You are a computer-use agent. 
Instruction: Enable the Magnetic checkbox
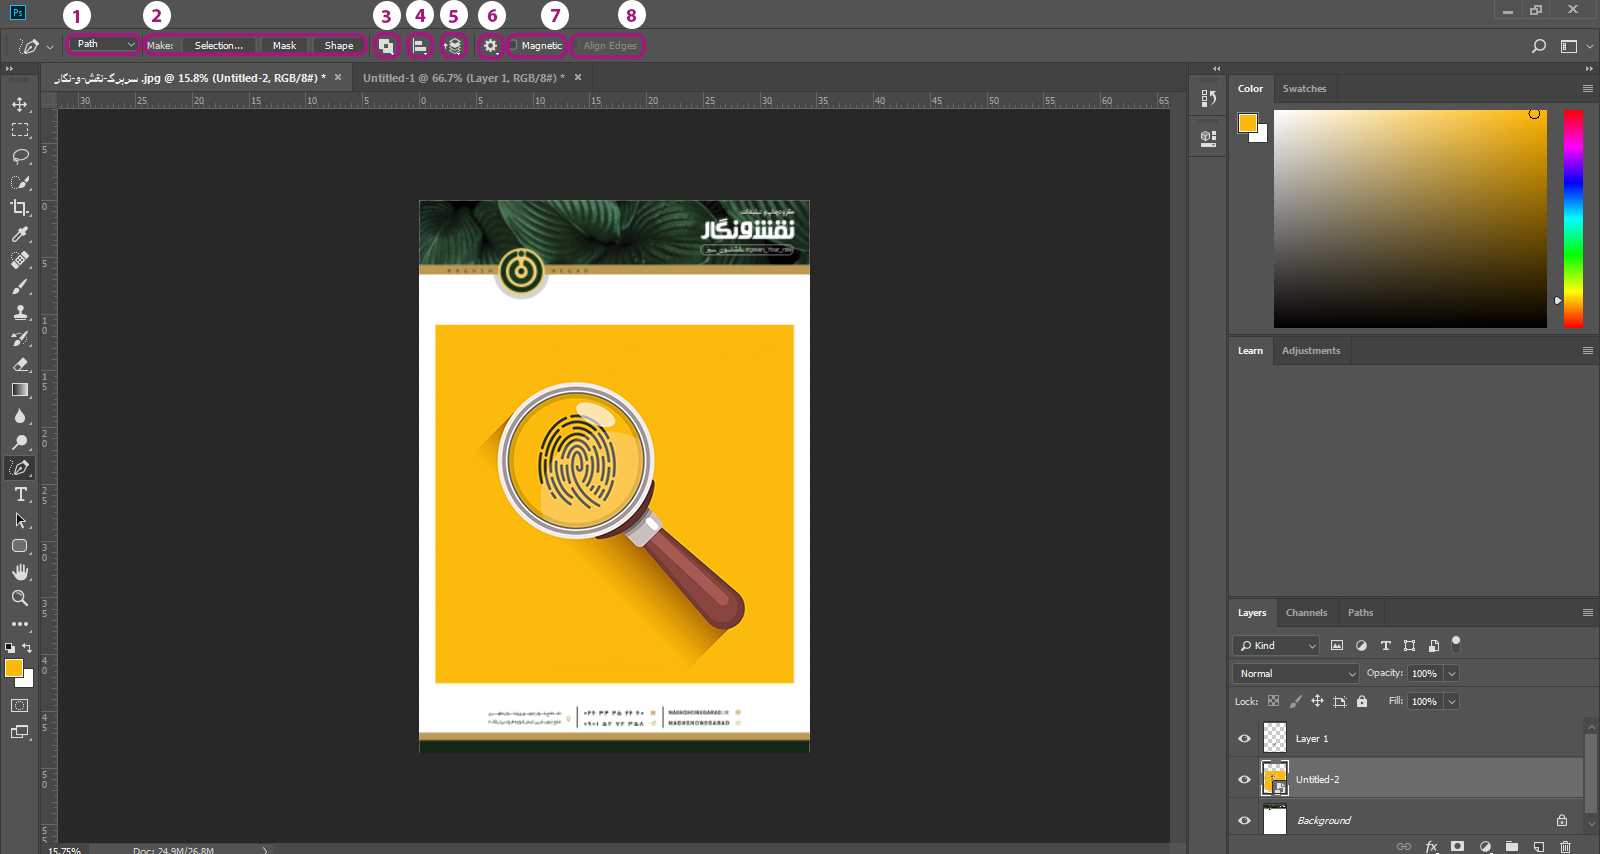tap(513, 46)
